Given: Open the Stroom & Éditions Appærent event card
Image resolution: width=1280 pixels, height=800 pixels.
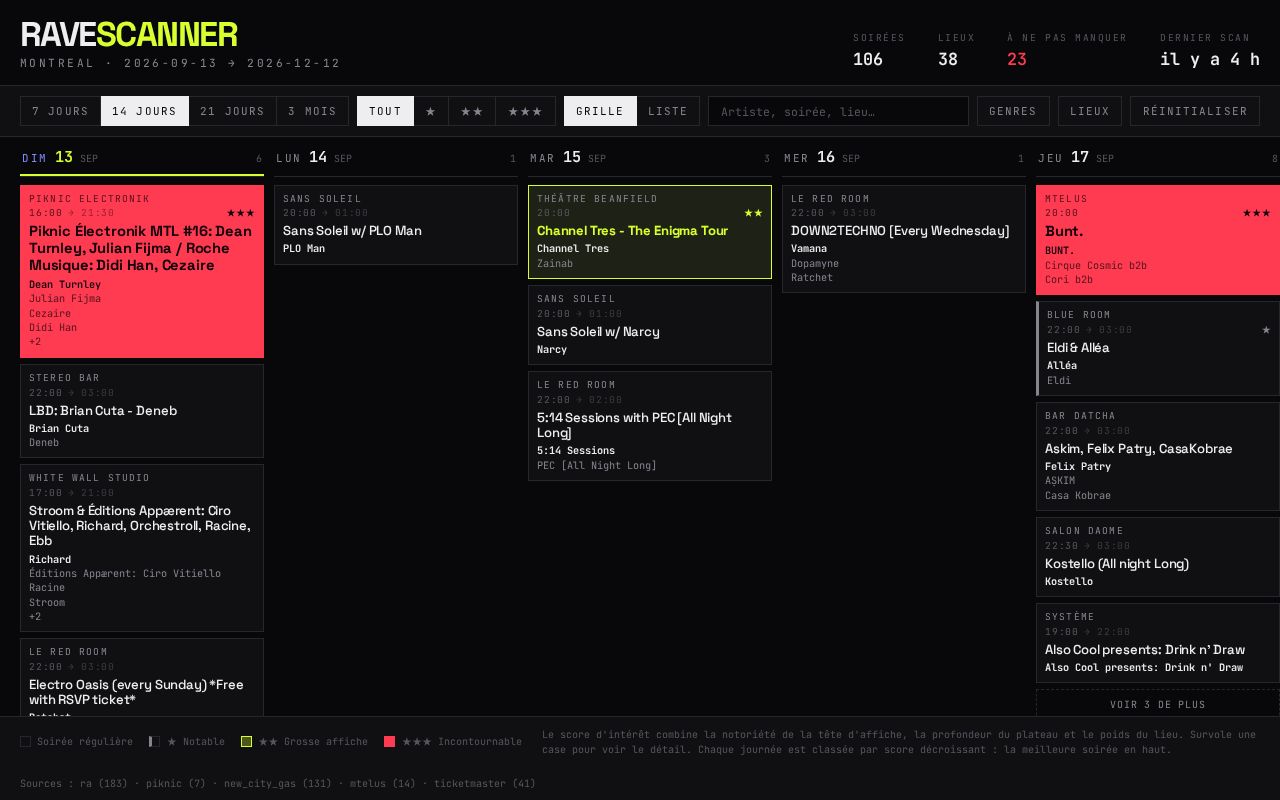Looking at the screenshot, I should click(142, 548).
